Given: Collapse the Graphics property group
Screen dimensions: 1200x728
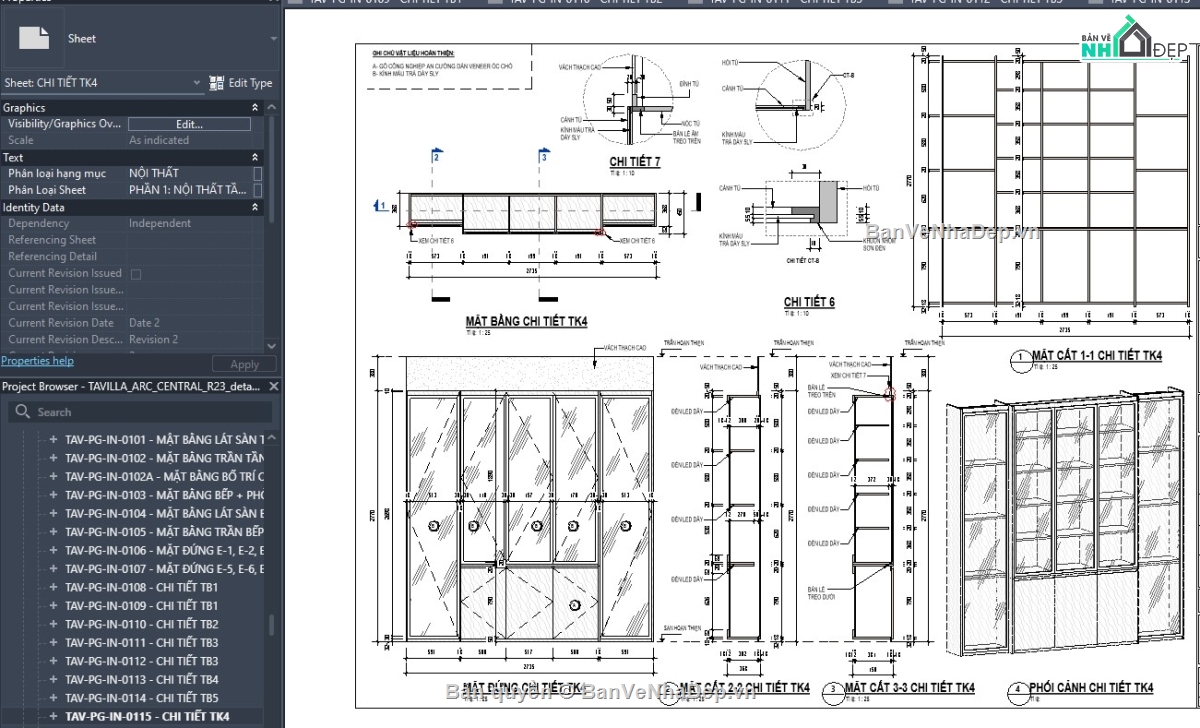Looking at the screenshot, I should 255,107.
